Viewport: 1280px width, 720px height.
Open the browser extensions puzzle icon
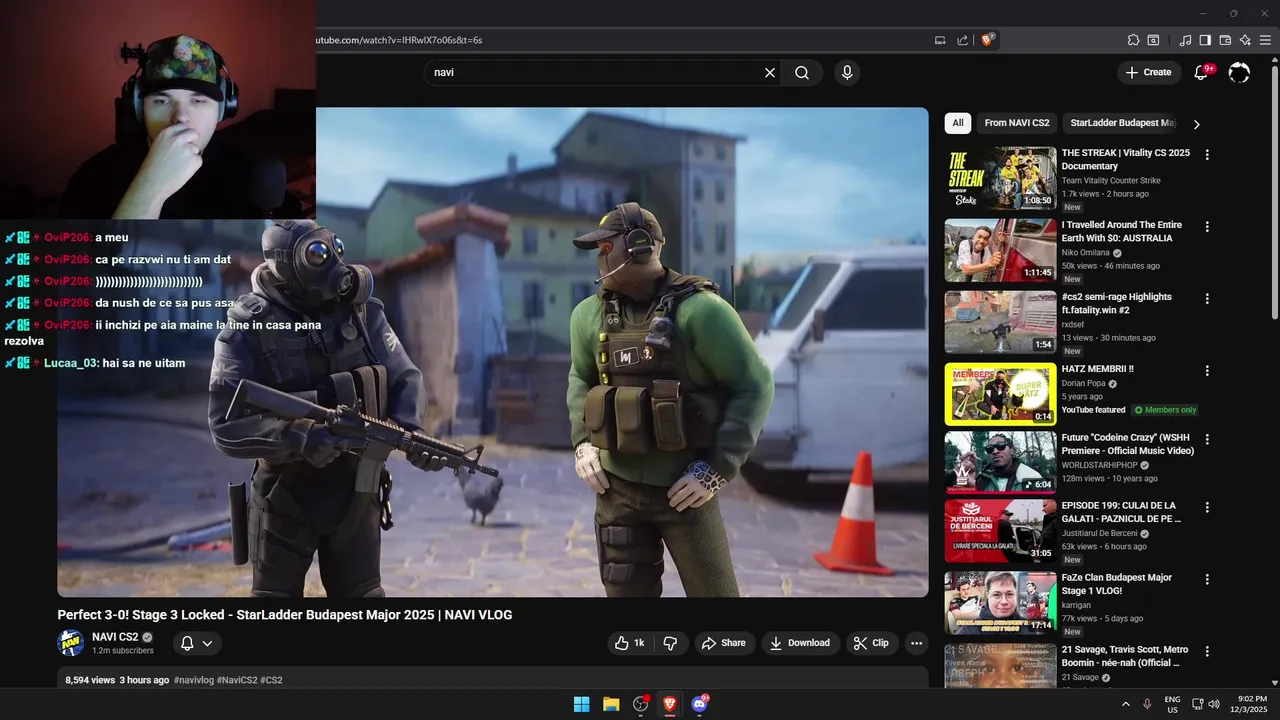pos(1133,40)
